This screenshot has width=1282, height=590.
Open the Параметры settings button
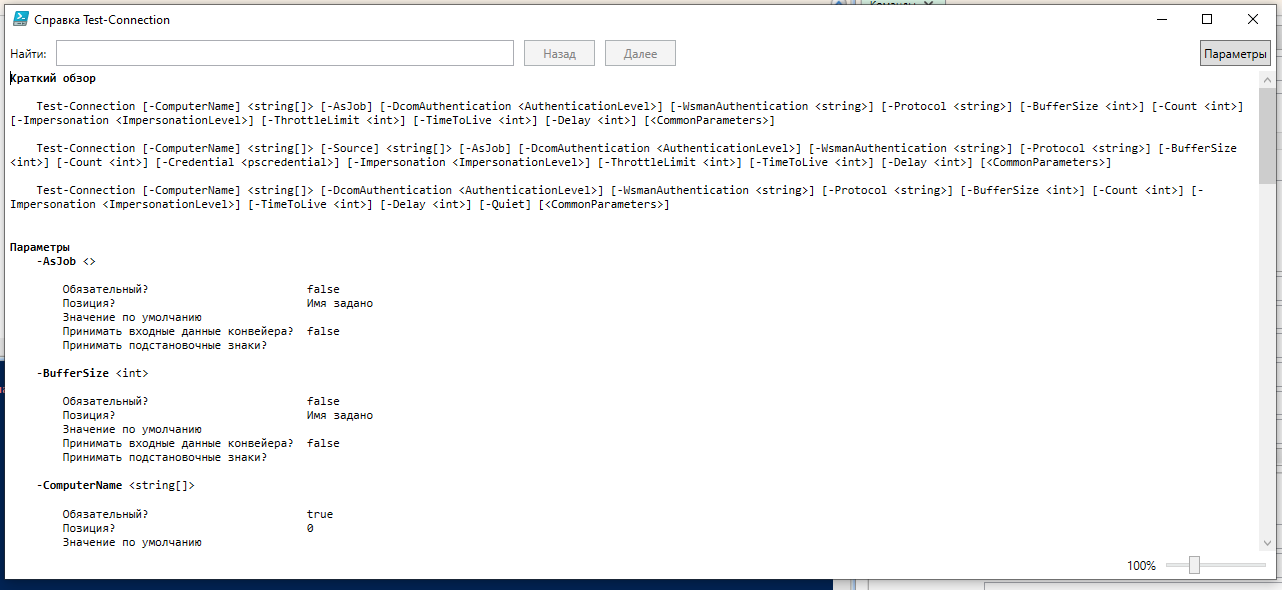tap(1235, 54)
